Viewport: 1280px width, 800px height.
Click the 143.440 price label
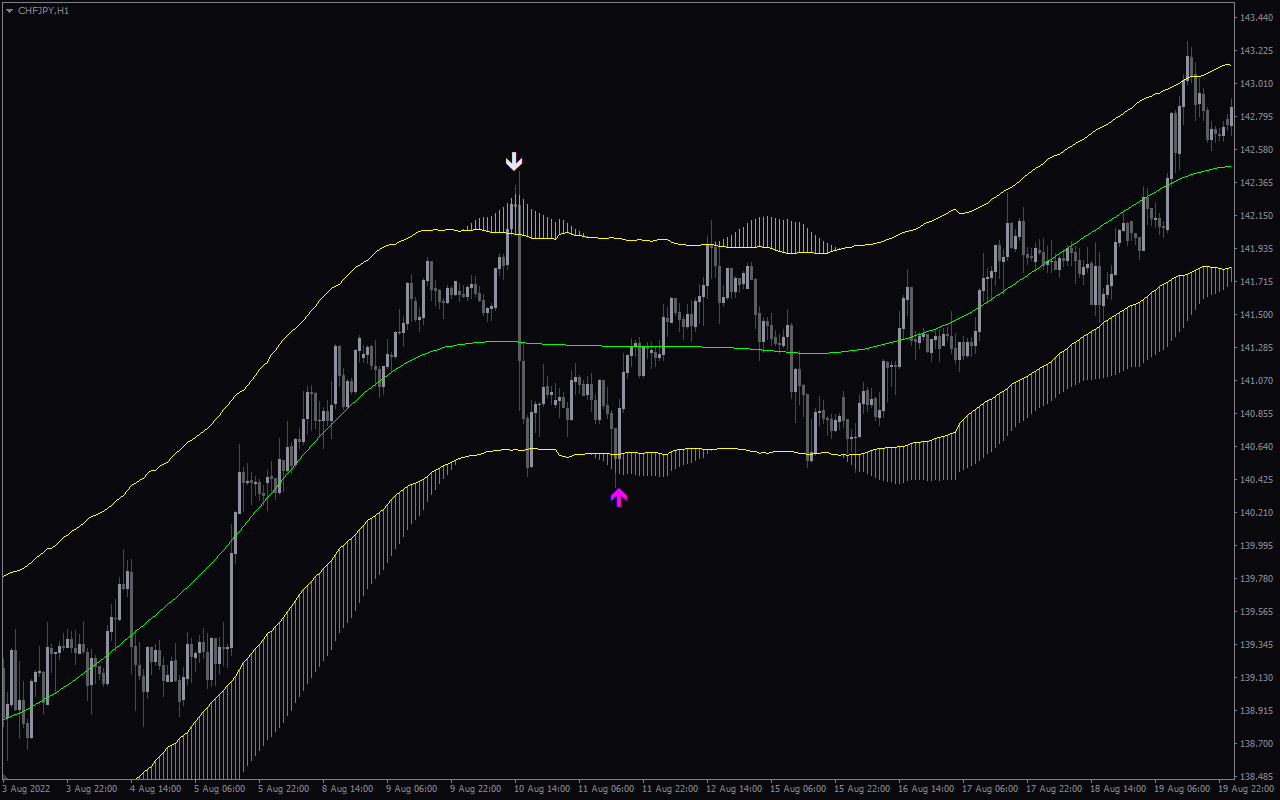coord(1255,18)
